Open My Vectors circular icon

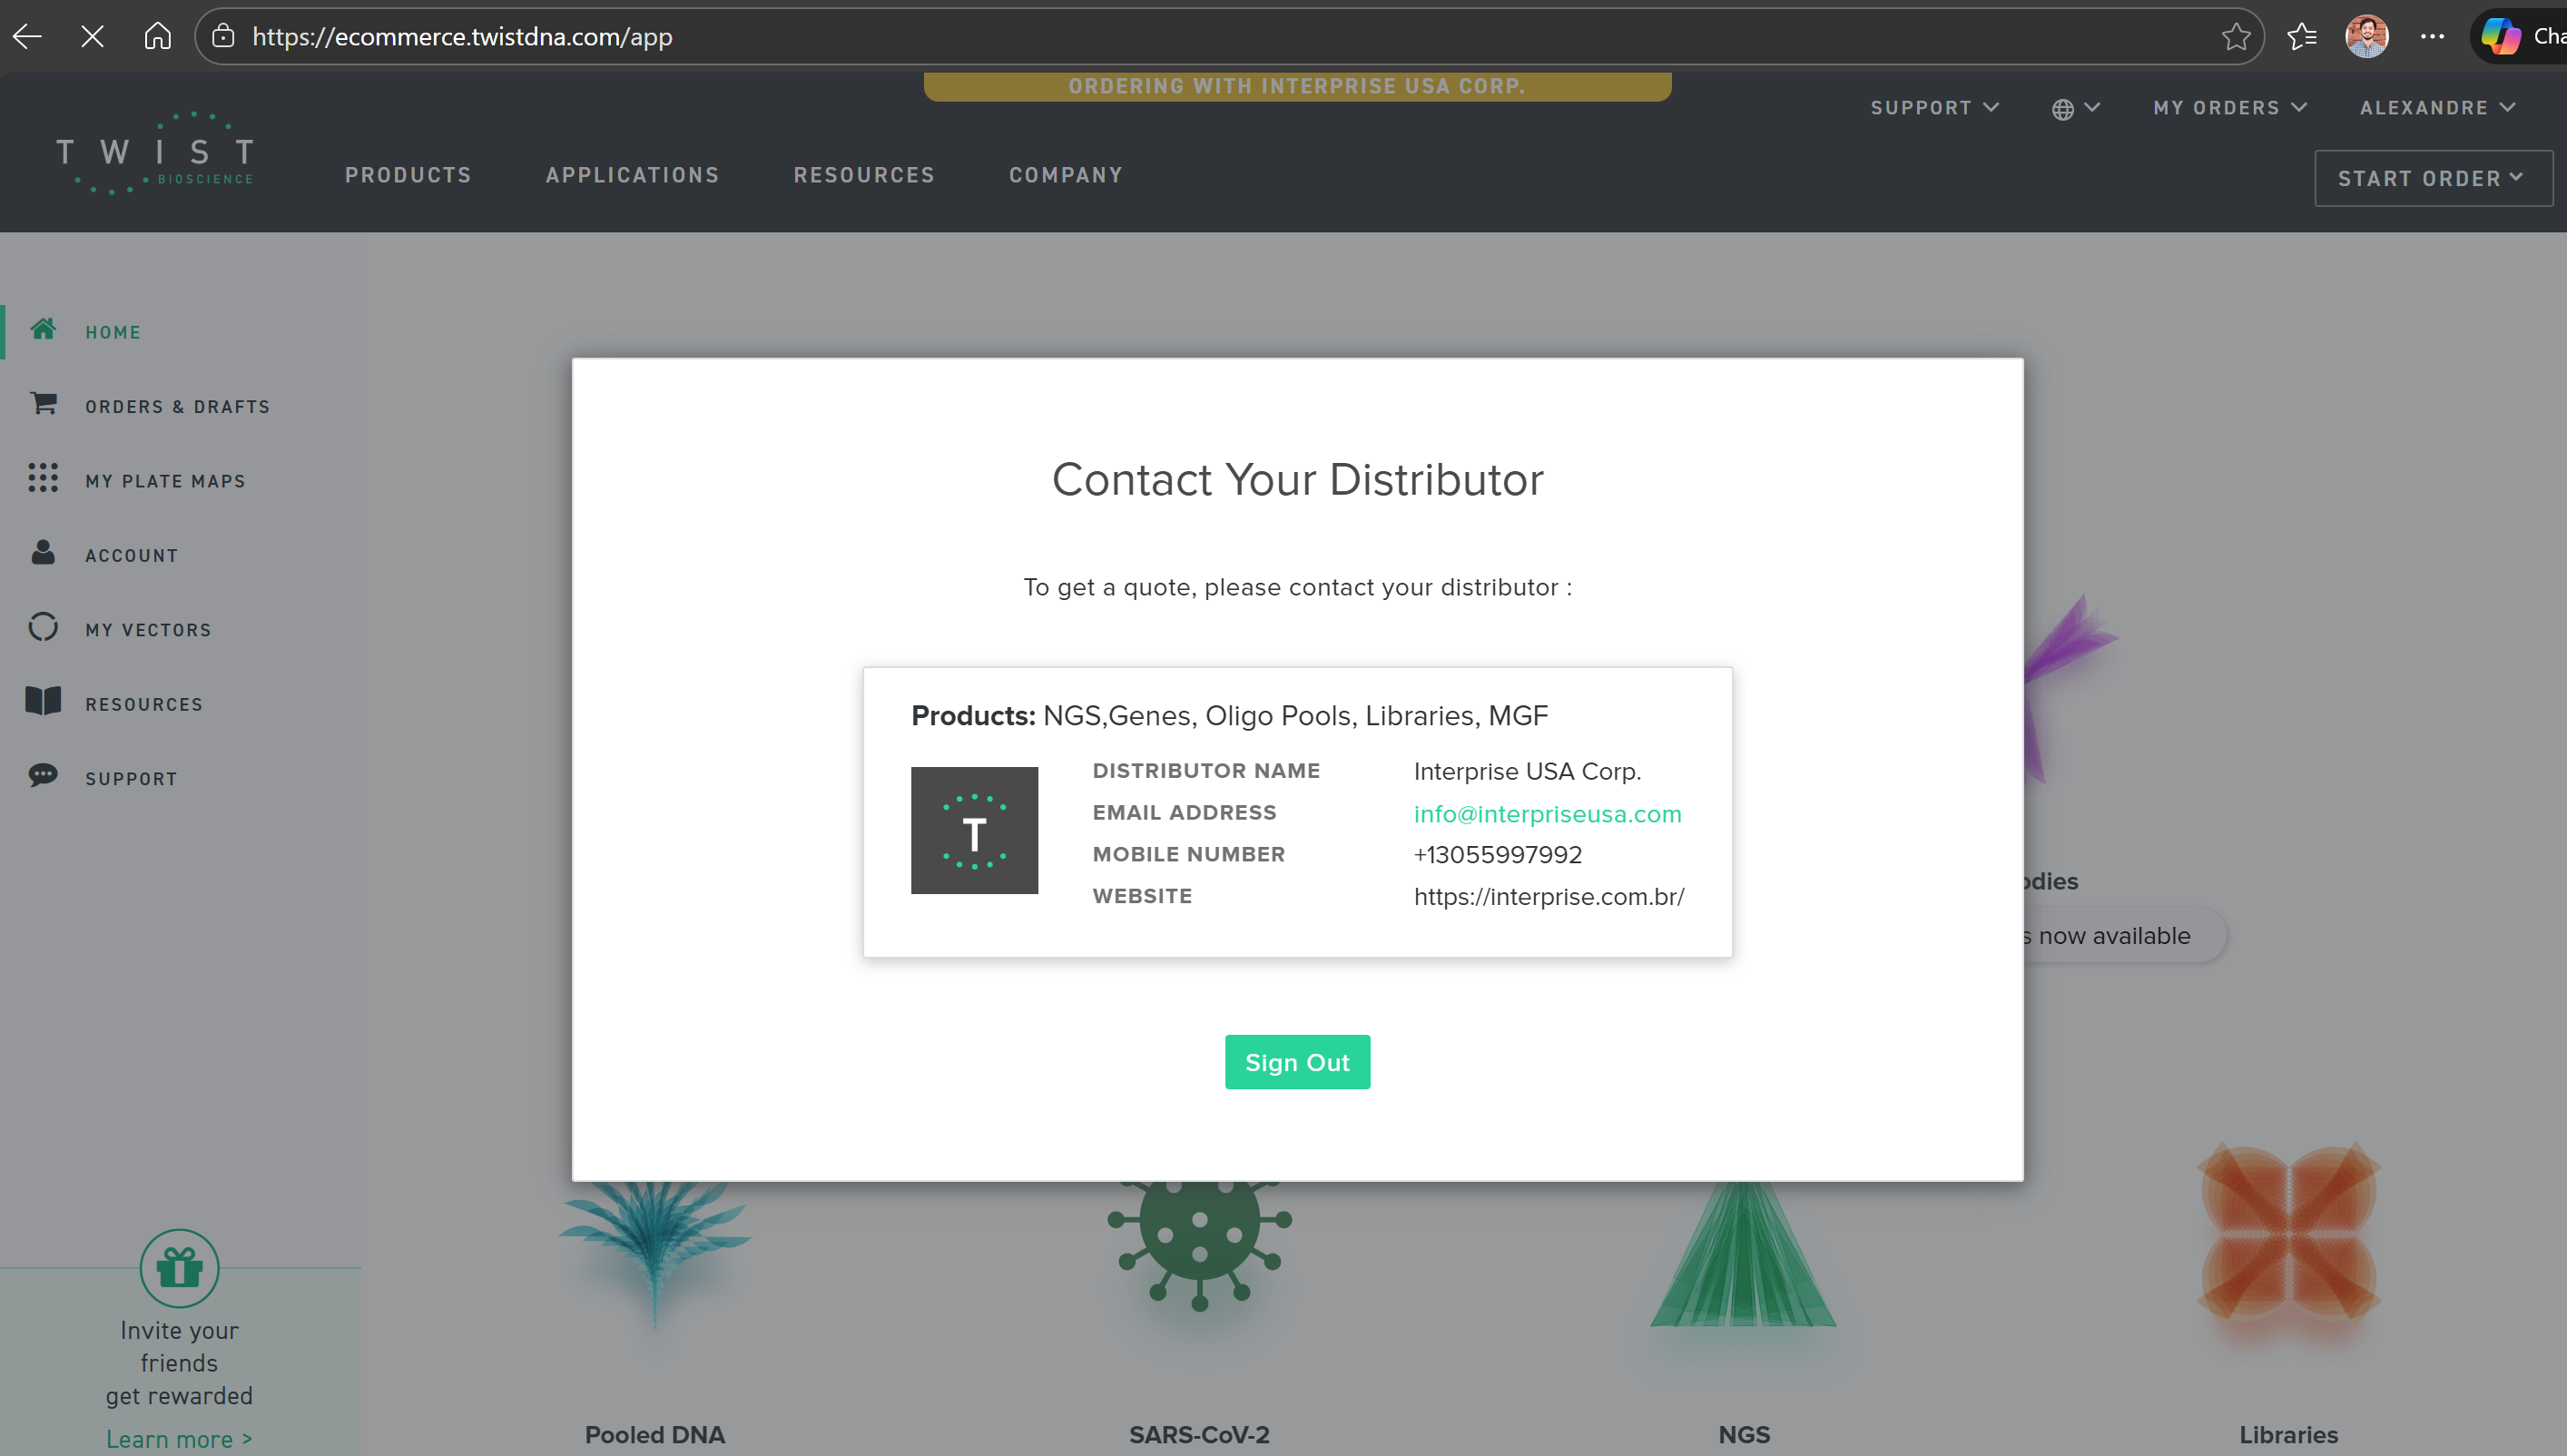coord(43,627)
